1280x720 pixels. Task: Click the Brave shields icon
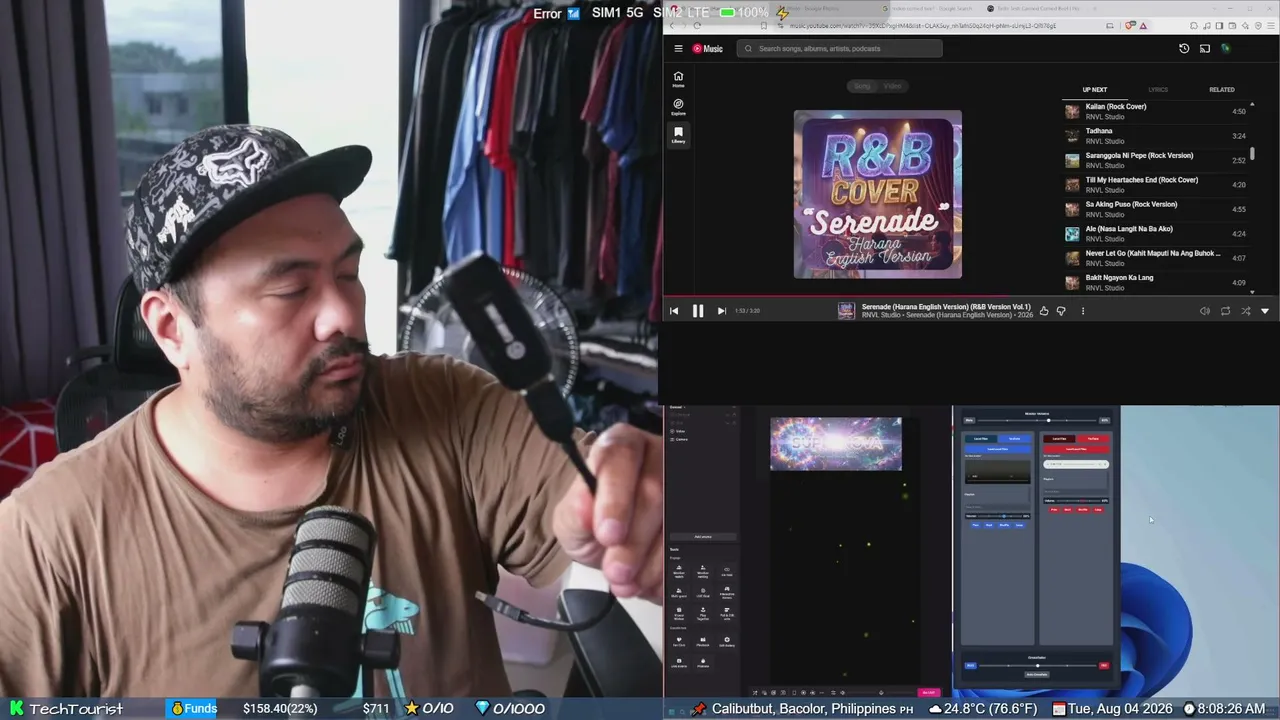(1131, 26)
